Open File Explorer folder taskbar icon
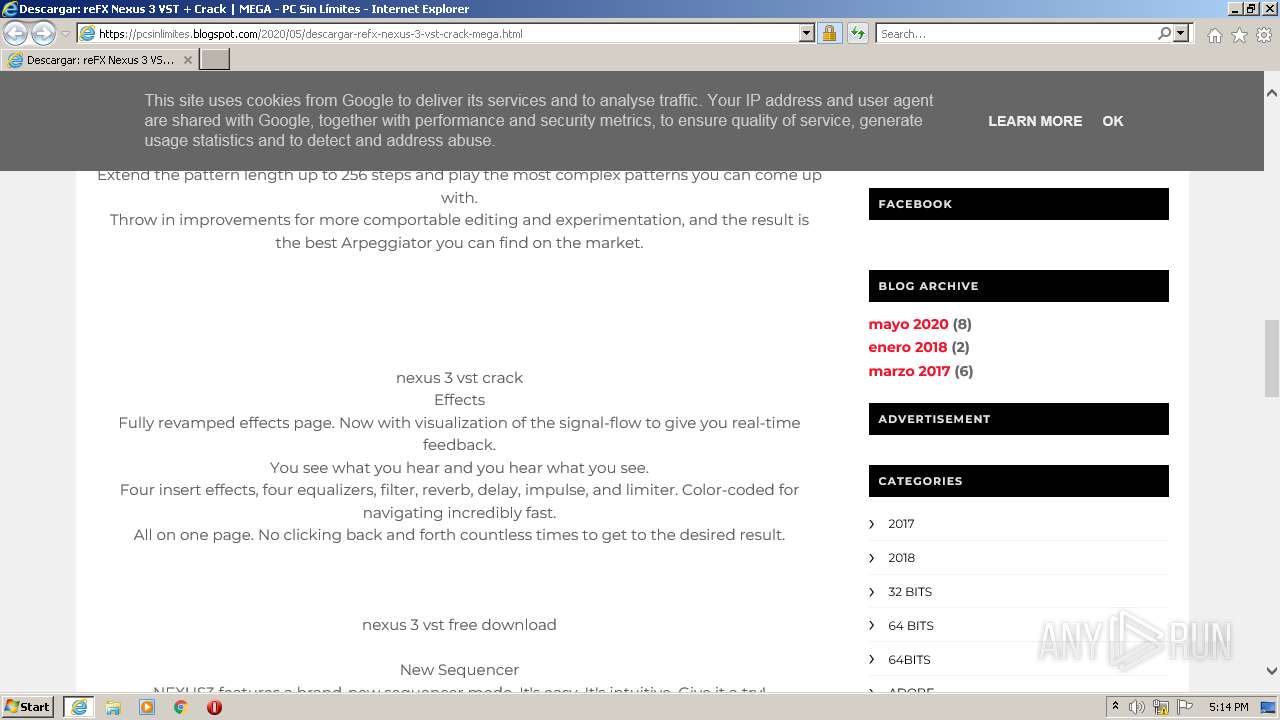 pyautogui.click(x=113, y=707)
